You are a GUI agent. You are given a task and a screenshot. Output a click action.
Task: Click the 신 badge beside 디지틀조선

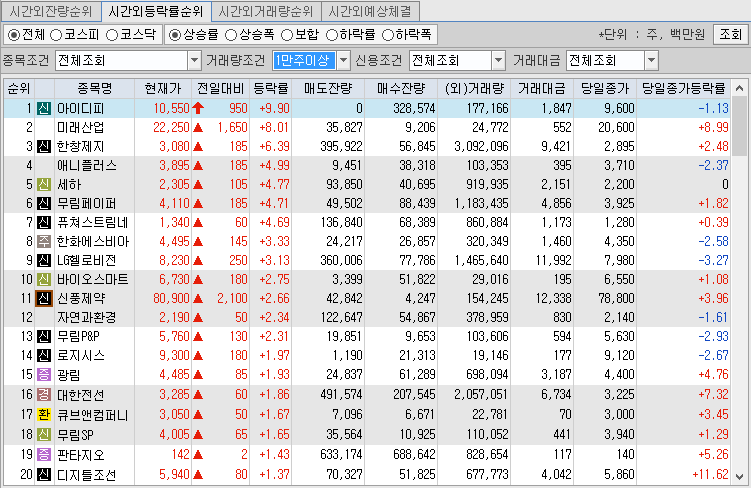(x=44, y=475)
